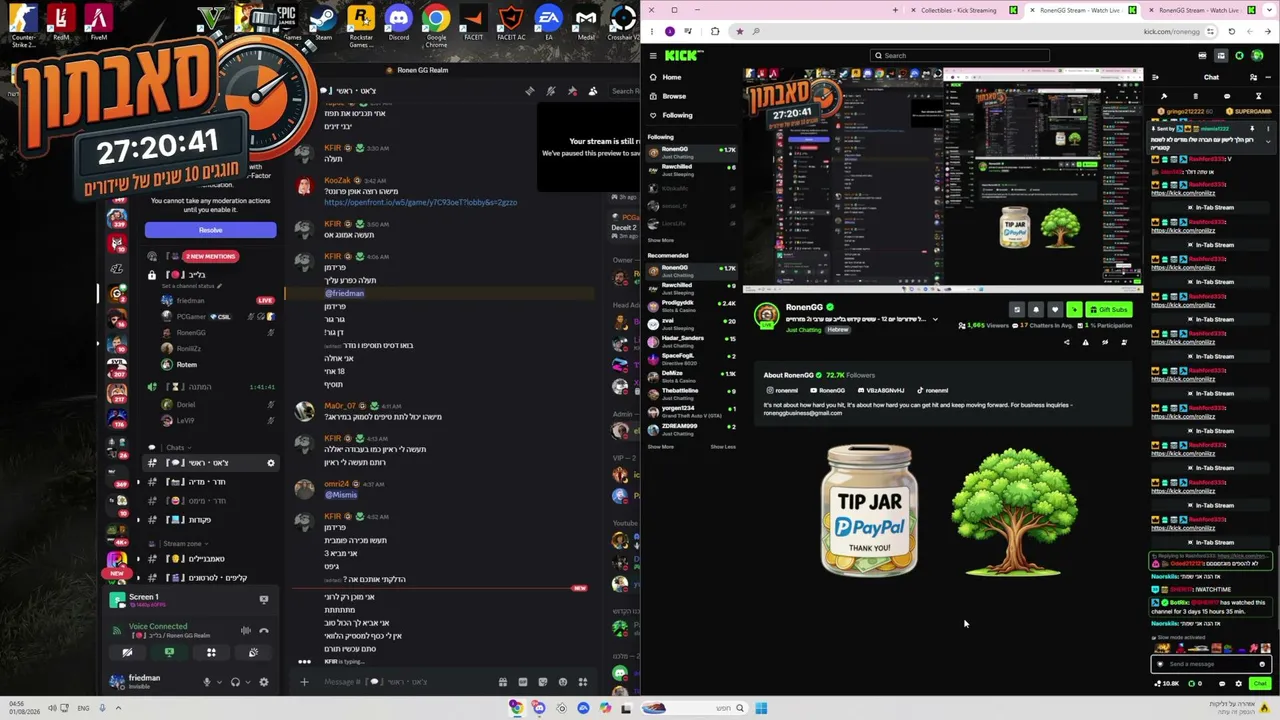Viewport: 1280px width, 720px height.
Task: Open Discord soundboard button in voice panel
Action: (253, 652)
